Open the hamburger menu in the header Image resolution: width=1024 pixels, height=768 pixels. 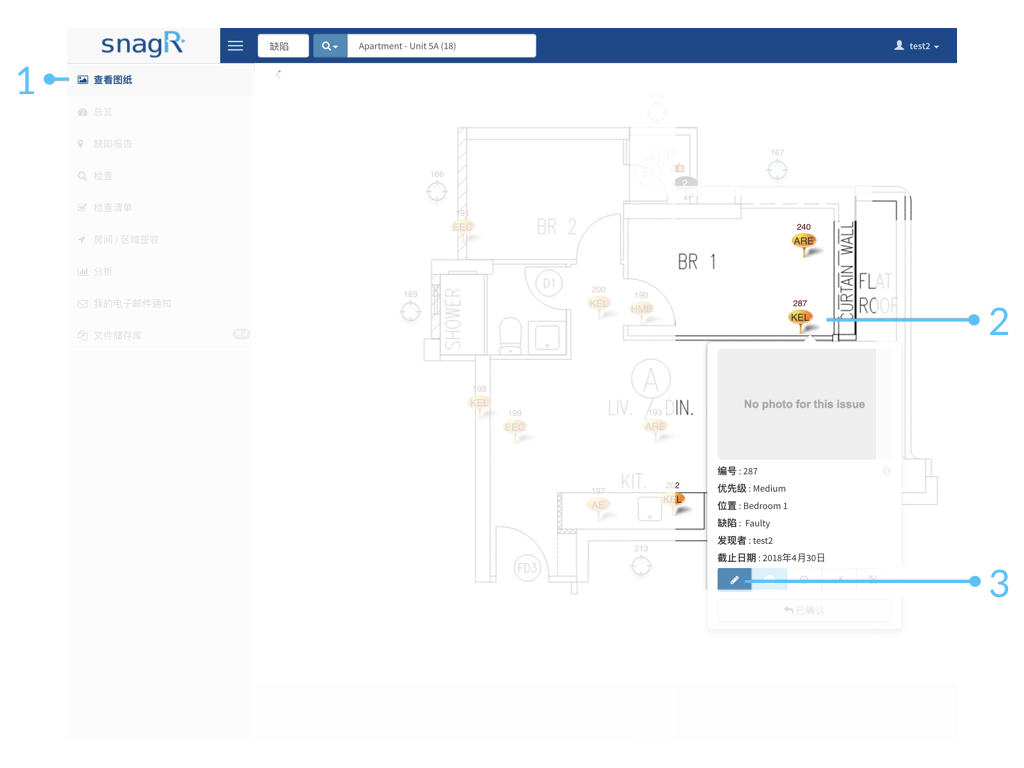[235, 46]
